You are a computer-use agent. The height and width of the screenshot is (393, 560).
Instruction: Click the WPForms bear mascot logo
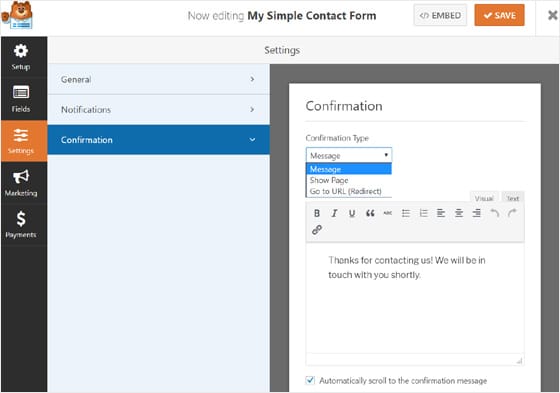click(x=17, y=15)
